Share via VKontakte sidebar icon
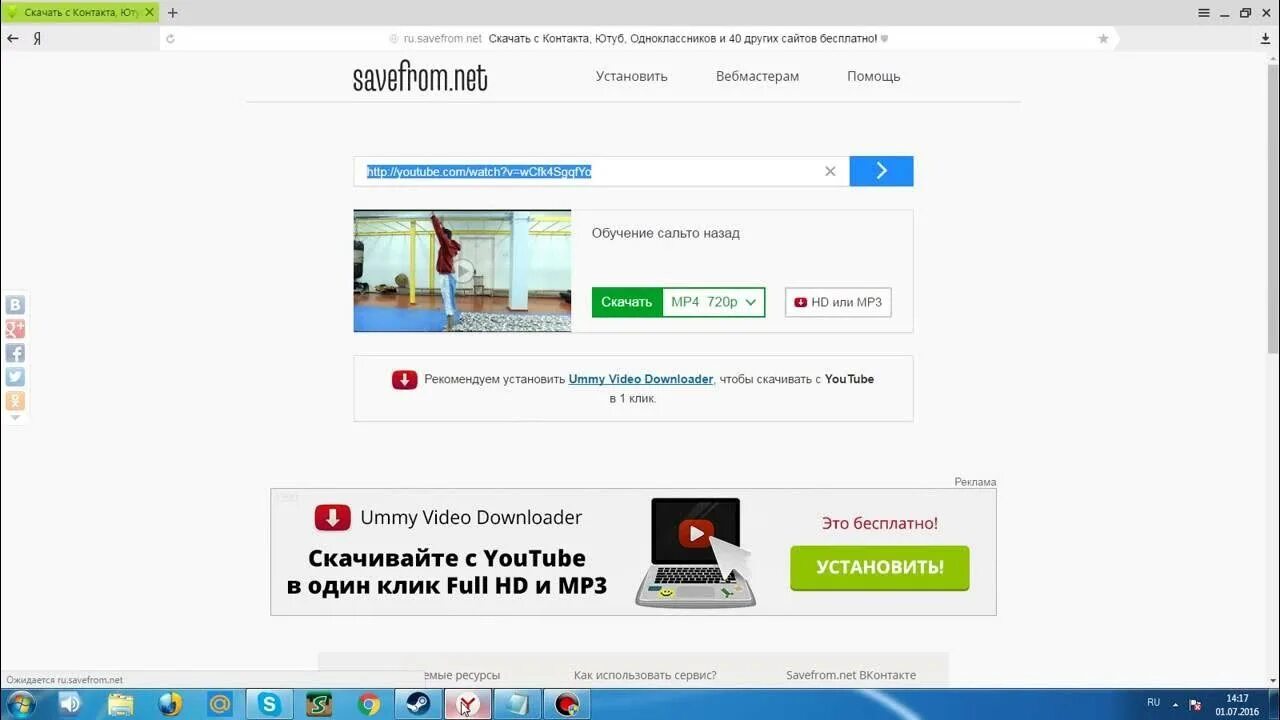This screenshot has width=1280, height=720. 15,305
